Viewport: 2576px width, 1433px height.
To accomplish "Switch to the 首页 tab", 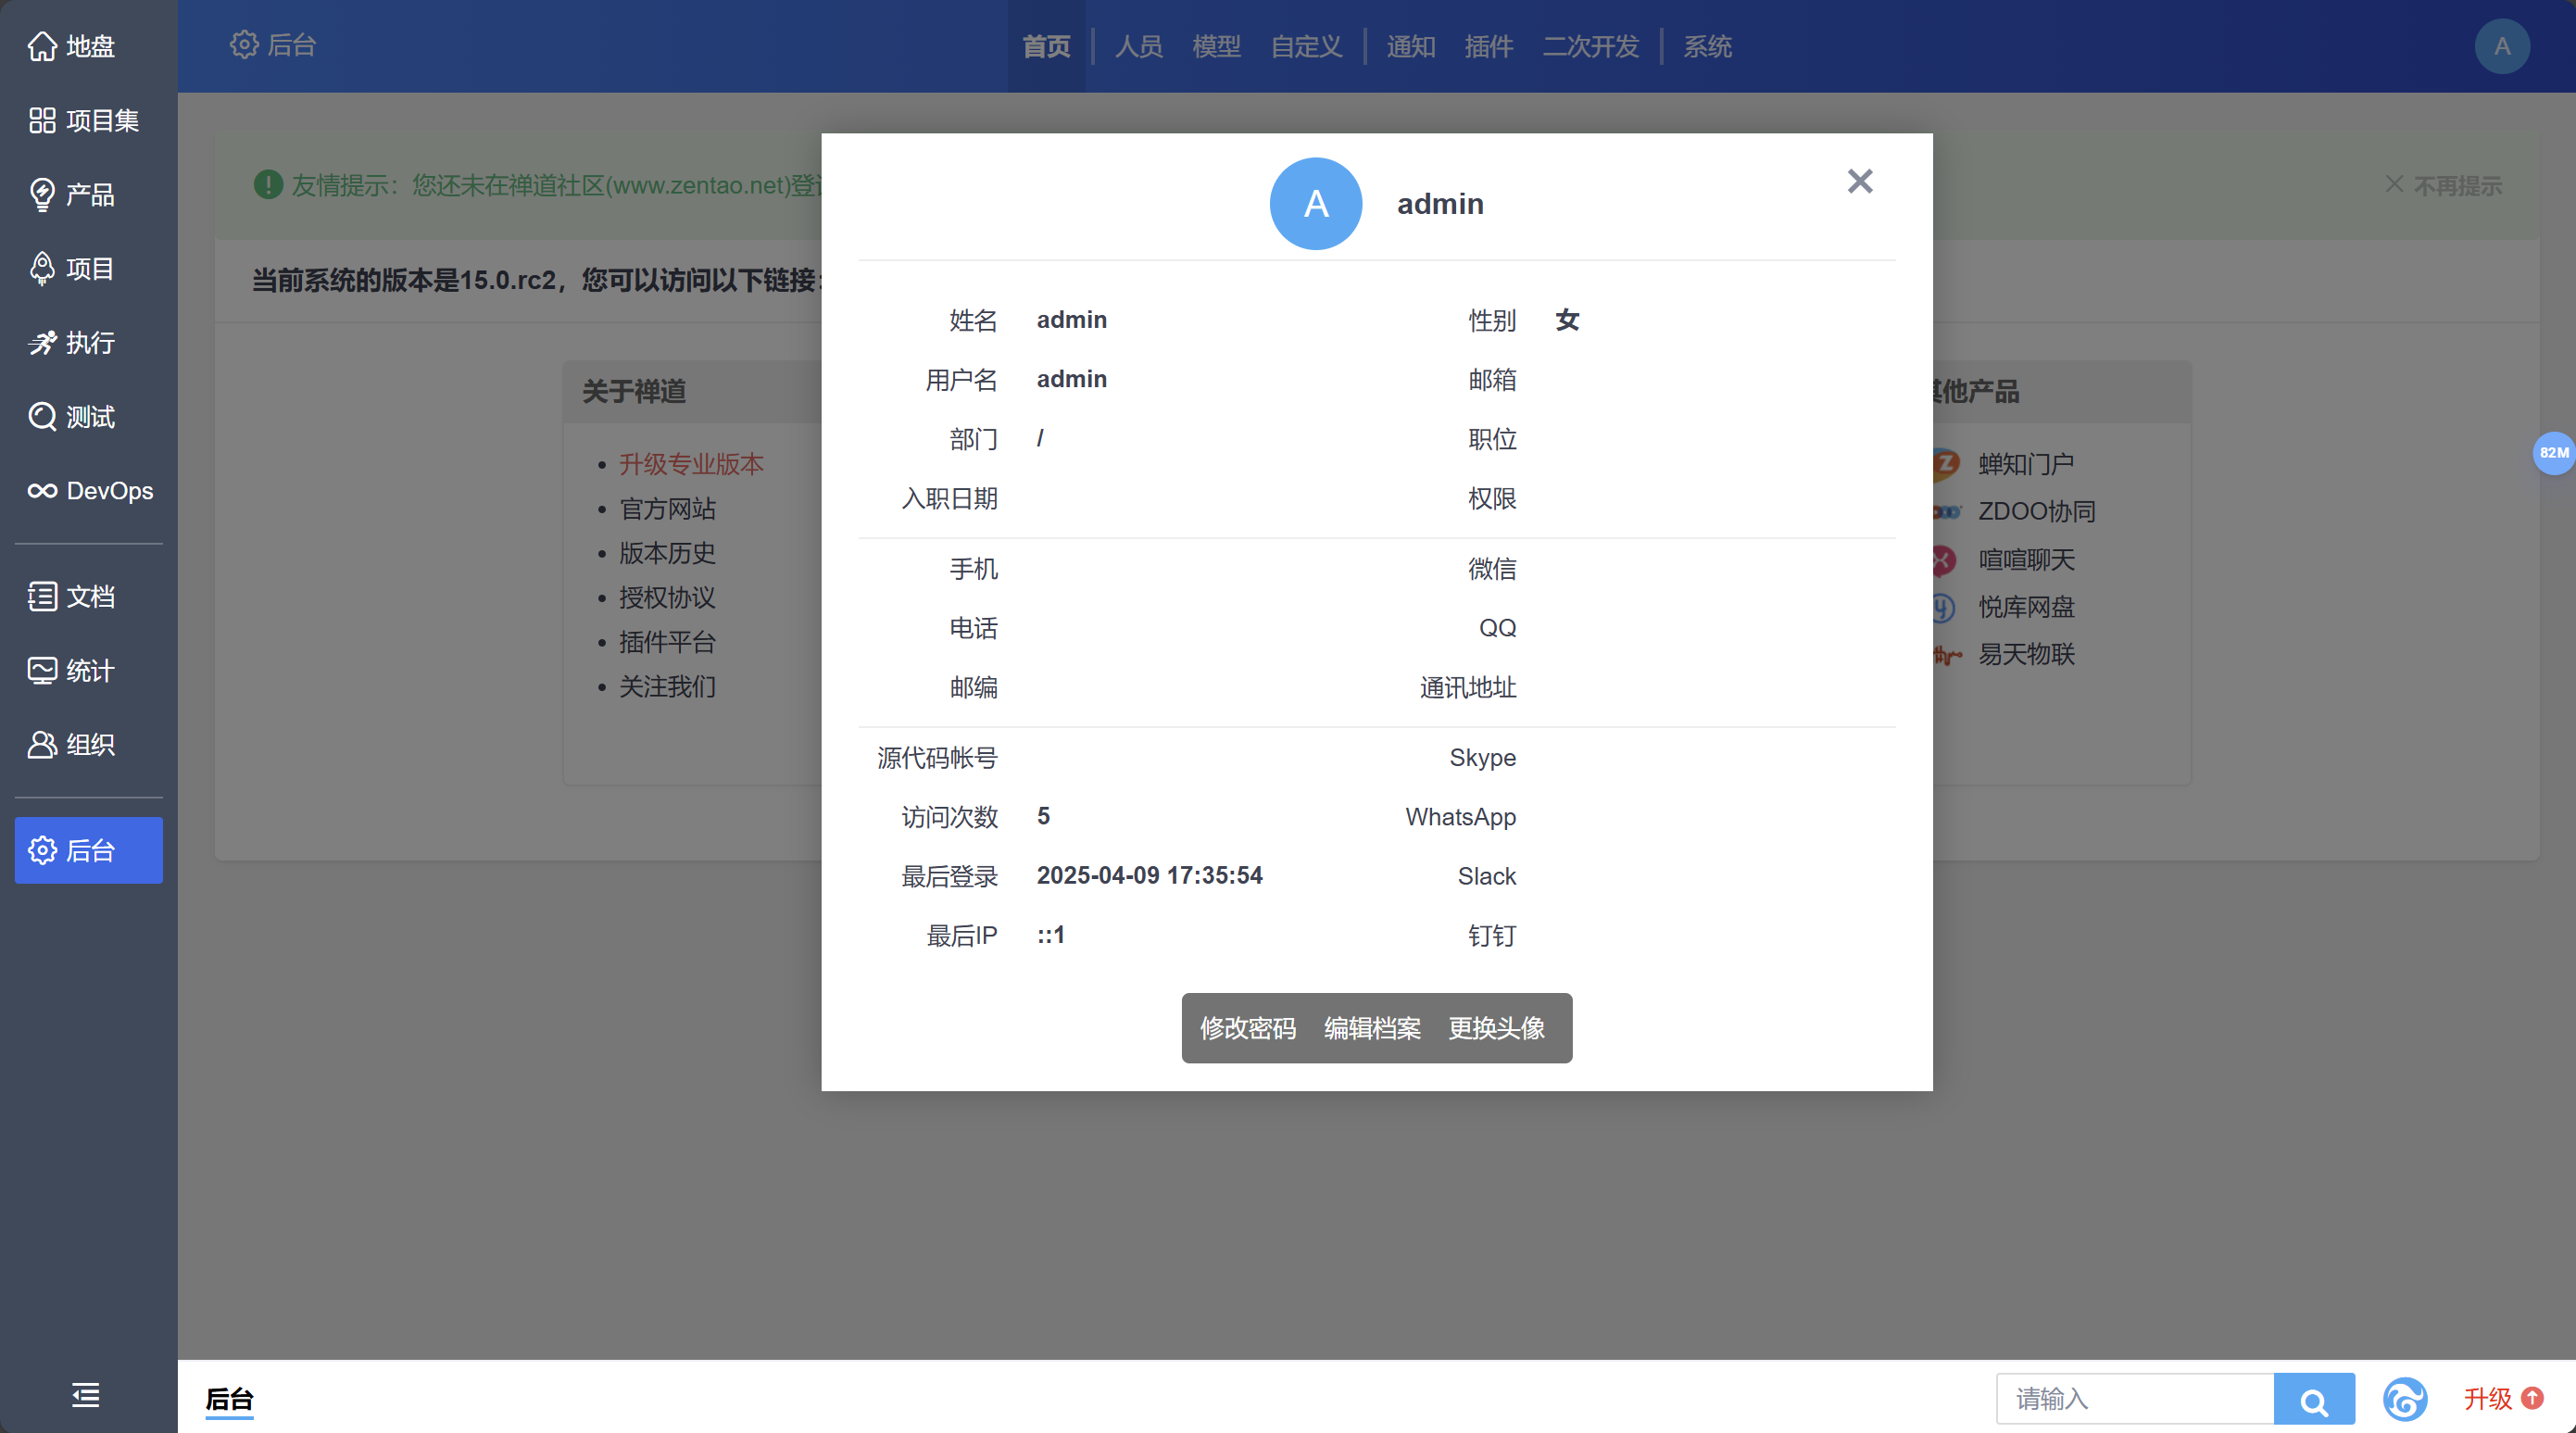I will 1046,46.
